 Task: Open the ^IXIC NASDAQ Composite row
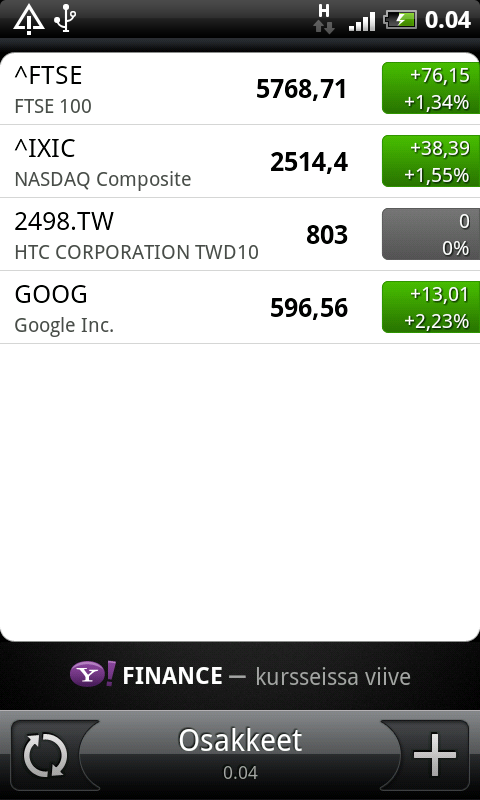coord(240,161)
